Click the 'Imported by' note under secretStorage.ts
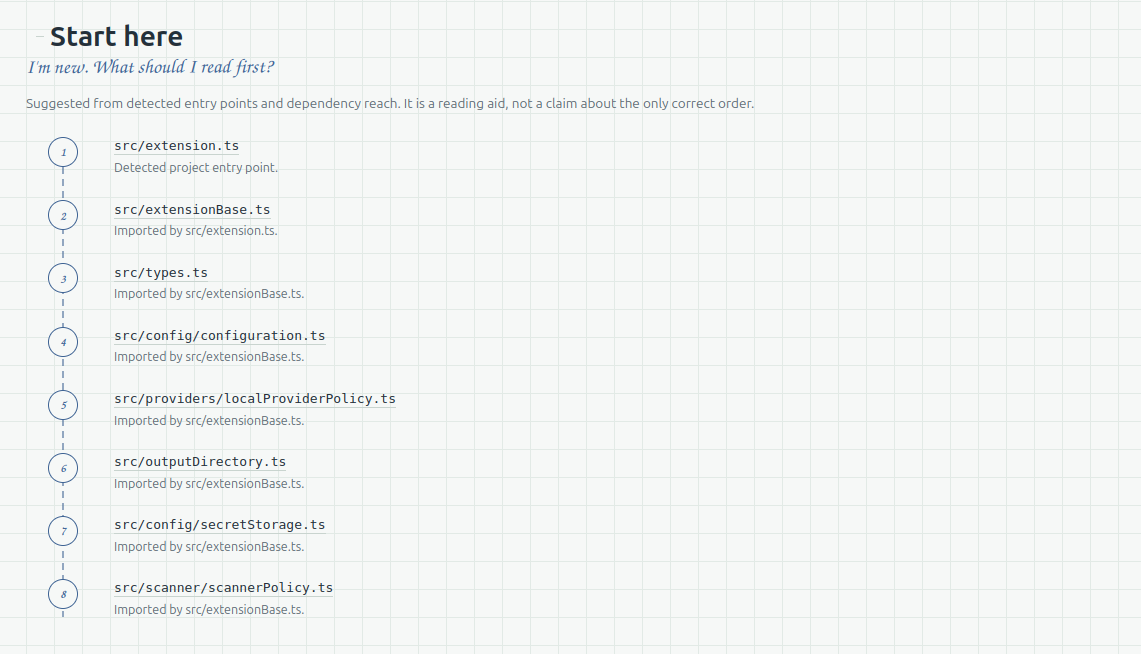Image resolution: width=1141 pixels, height=654 pixels. pos(209,546)
